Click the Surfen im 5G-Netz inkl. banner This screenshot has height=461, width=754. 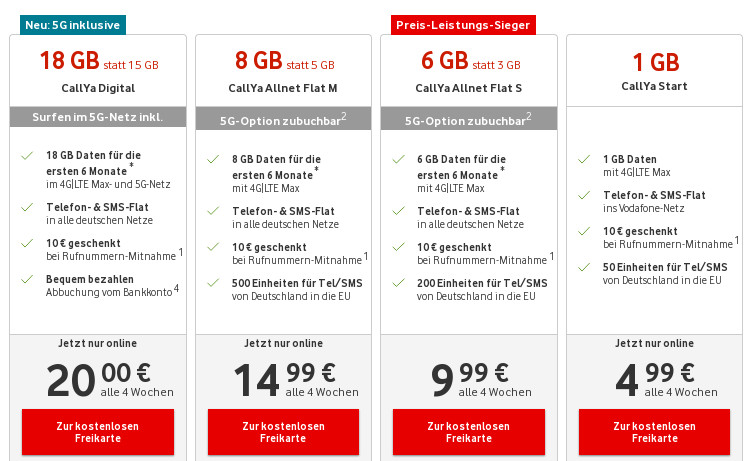coord(98,117)
